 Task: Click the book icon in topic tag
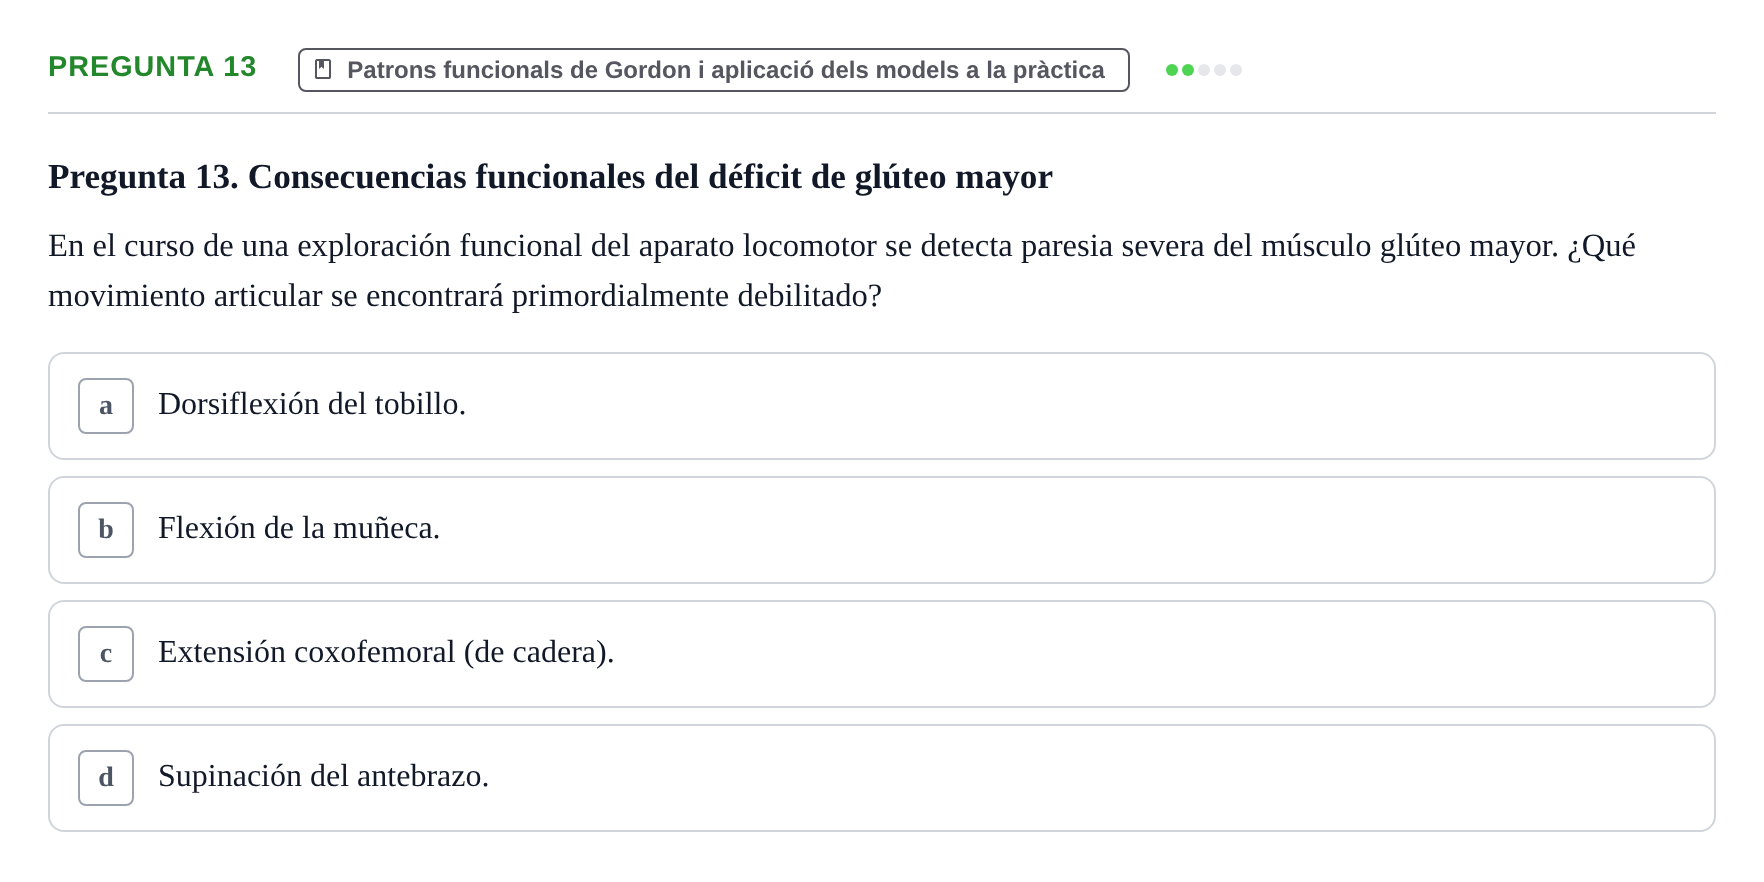tap(323, 69)
